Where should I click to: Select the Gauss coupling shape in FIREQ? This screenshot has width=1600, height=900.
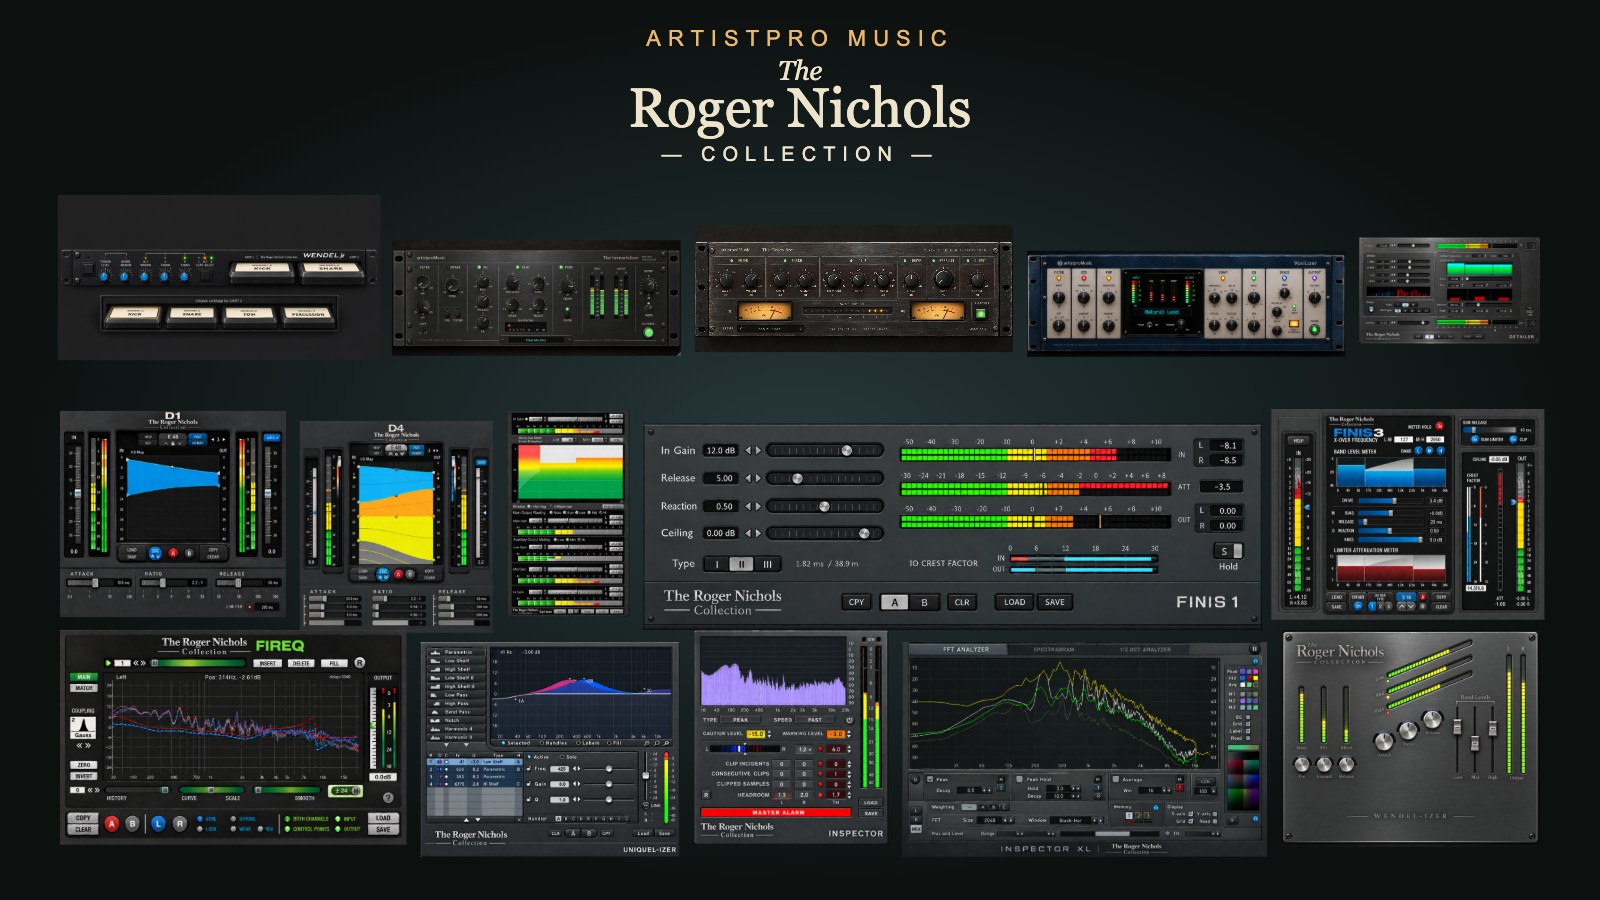point(83,727)
